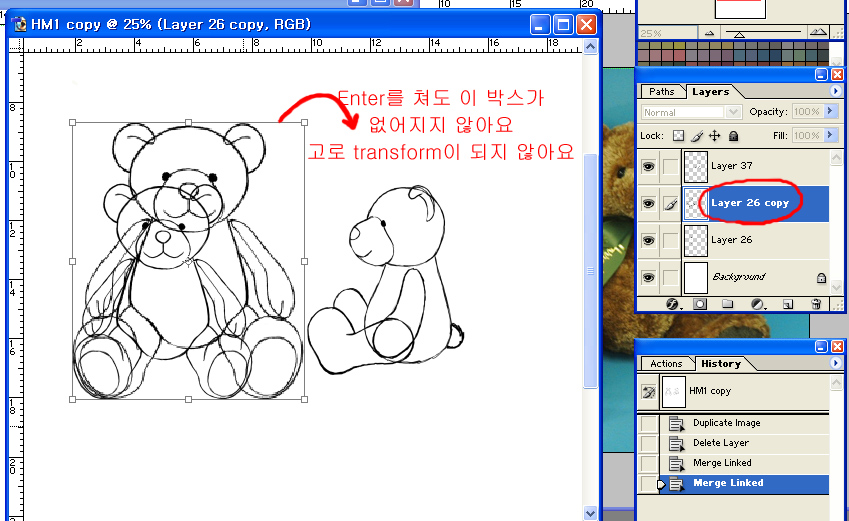Viewport: 849px width, 521px height.
Task: Open the adjustment layer icon menu
Action: (x=758, y=303)
